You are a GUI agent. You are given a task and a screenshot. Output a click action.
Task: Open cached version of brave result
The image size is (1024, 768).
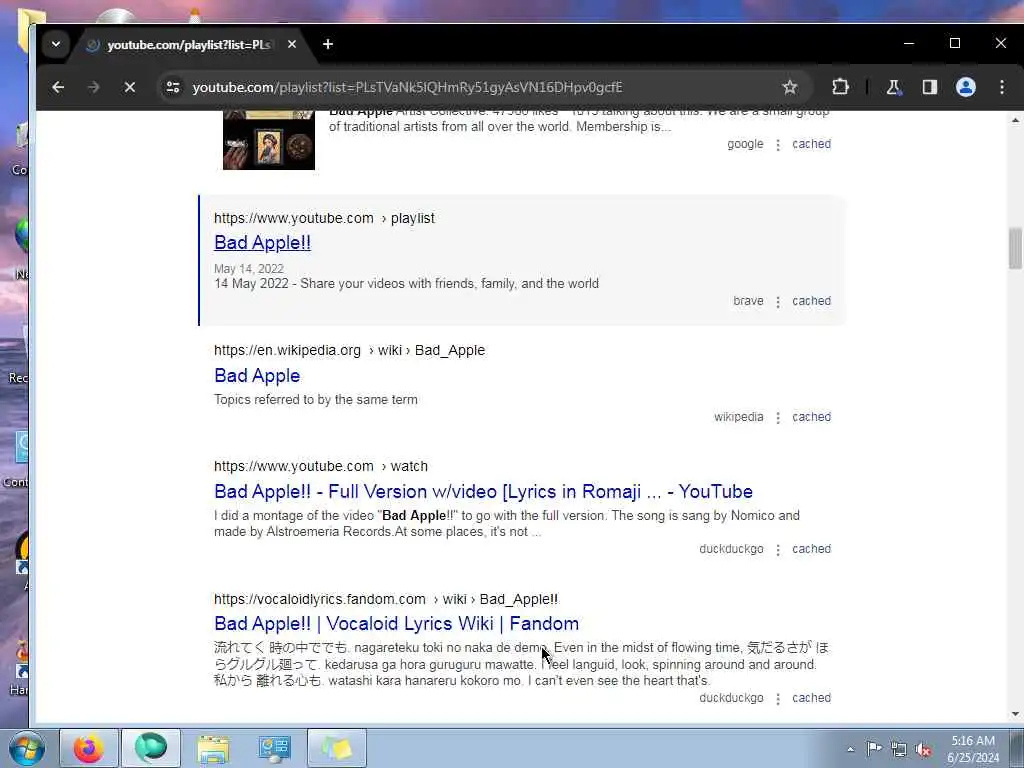coord(811,301)
